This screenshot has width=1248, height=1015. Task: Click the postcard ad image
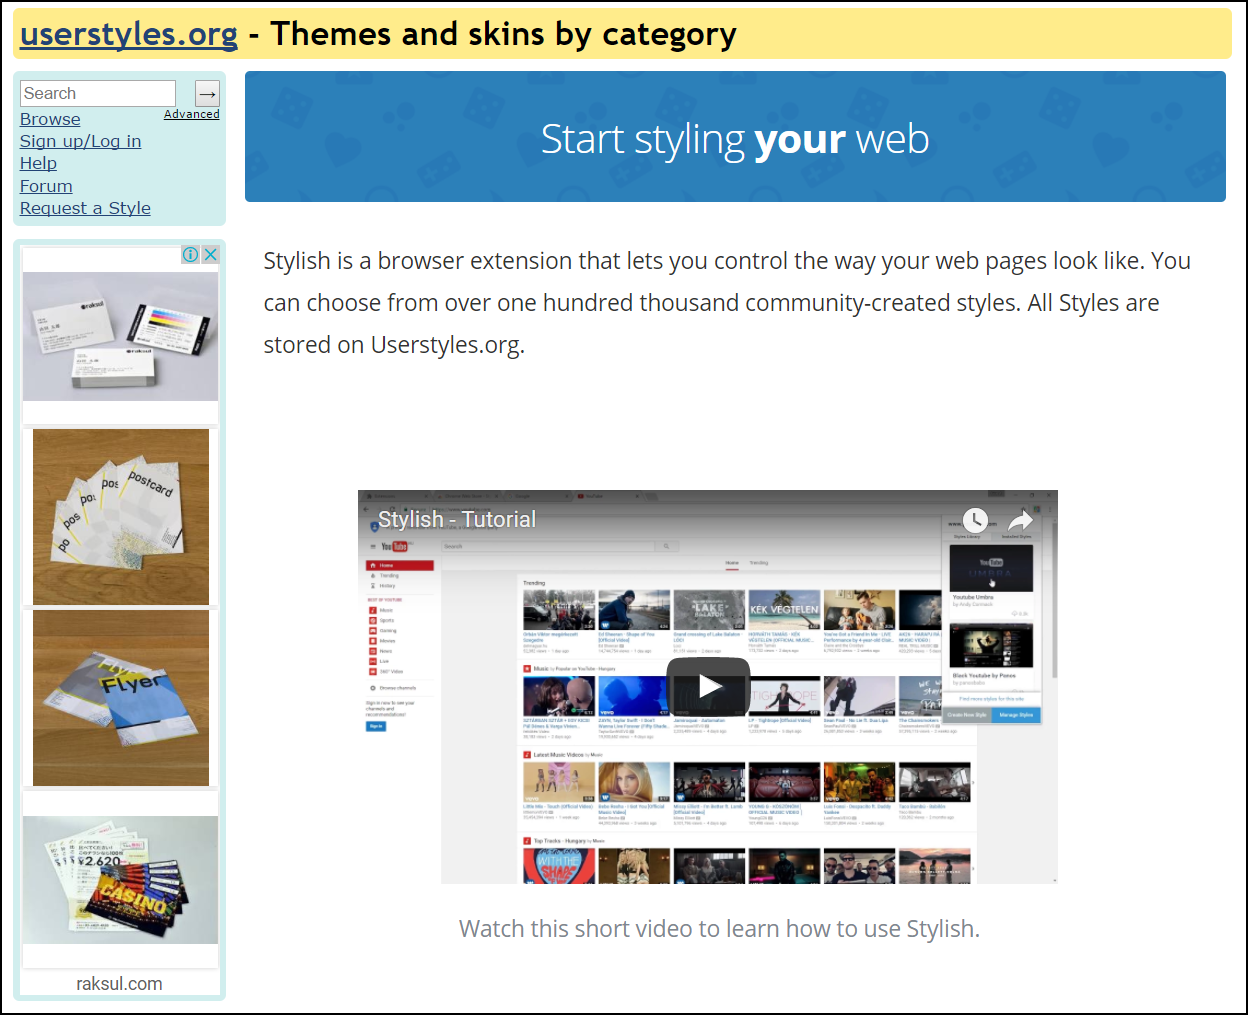[120, 517]
